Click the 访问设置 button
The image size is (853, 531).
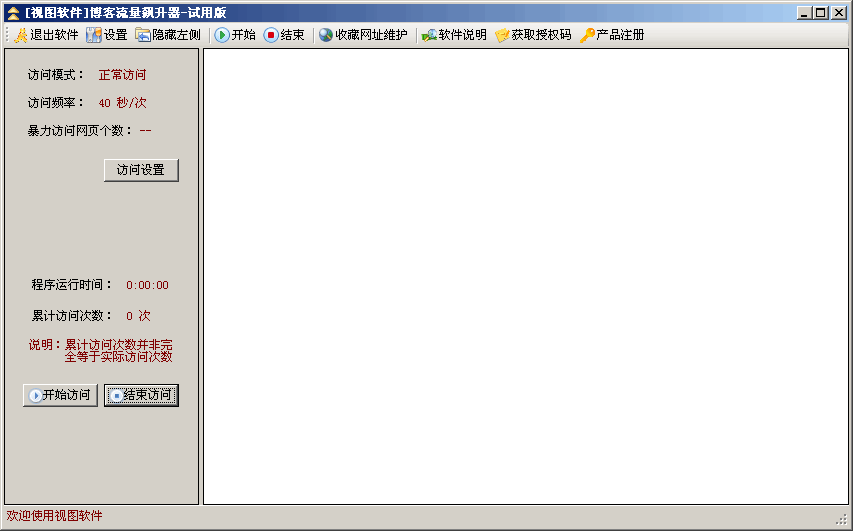[x=141, y=170]
